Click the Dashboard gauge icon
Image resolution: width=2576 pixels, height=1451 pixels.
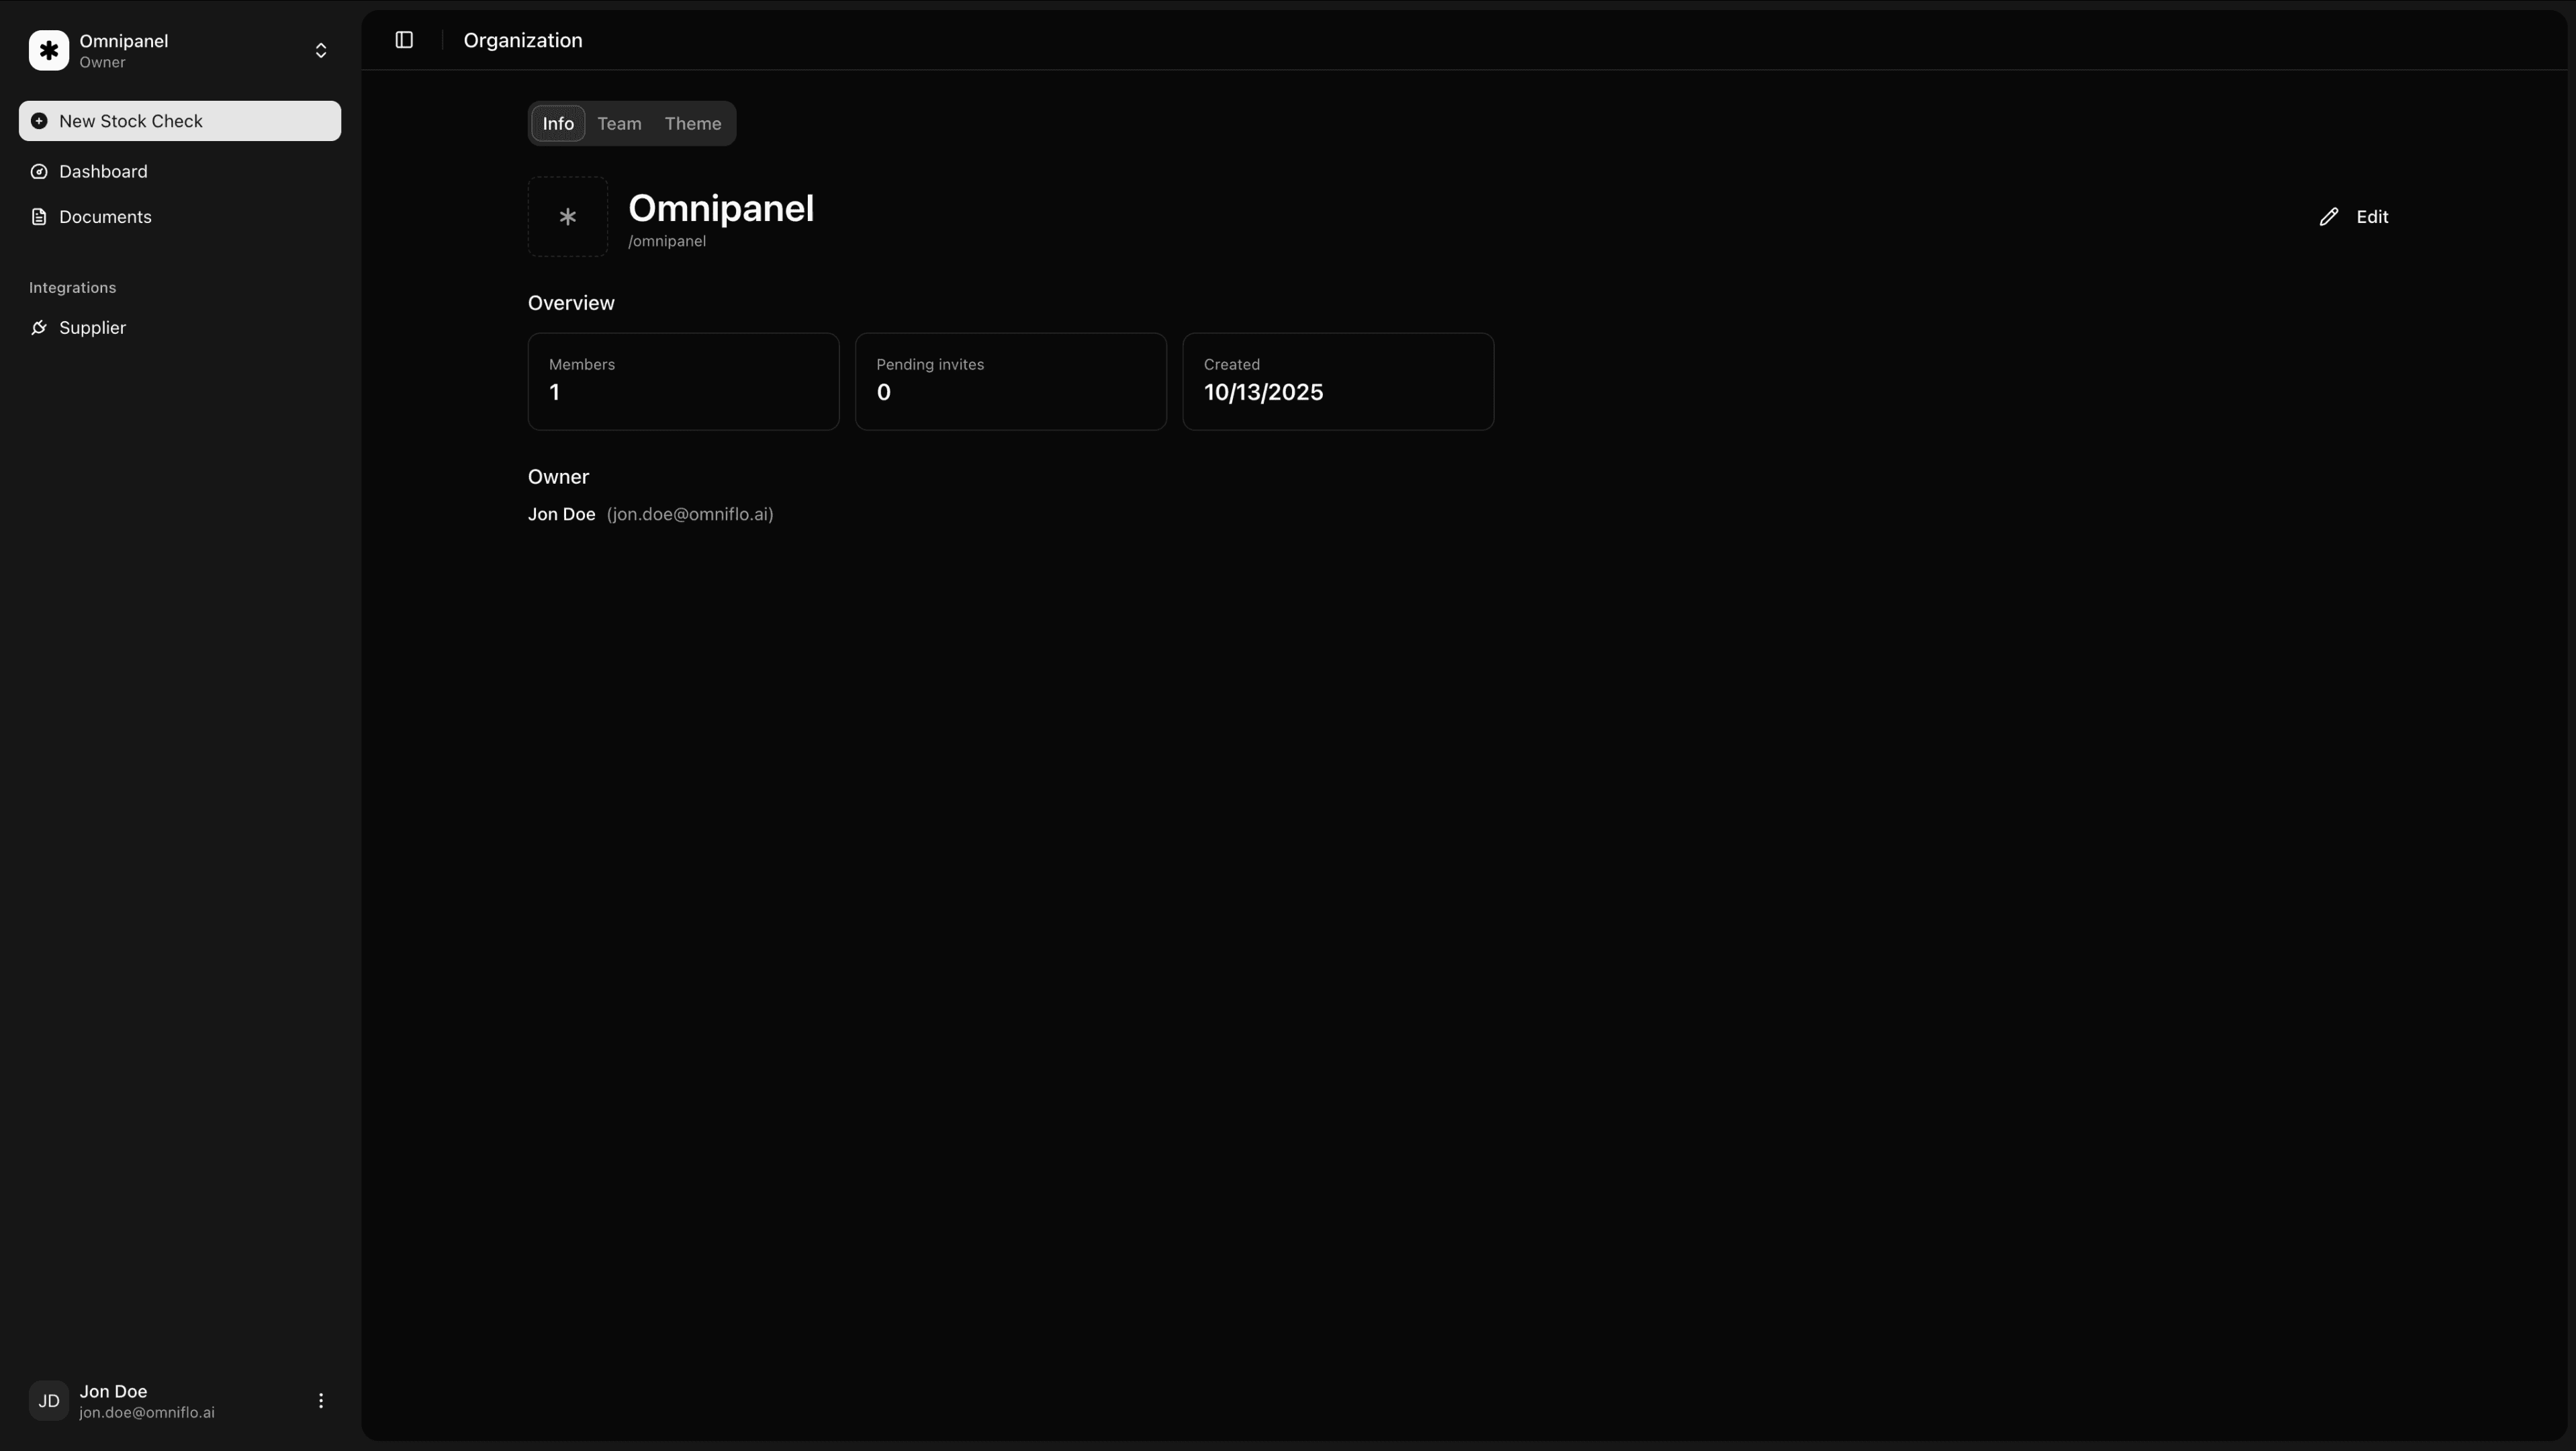[x=39, y=172]
